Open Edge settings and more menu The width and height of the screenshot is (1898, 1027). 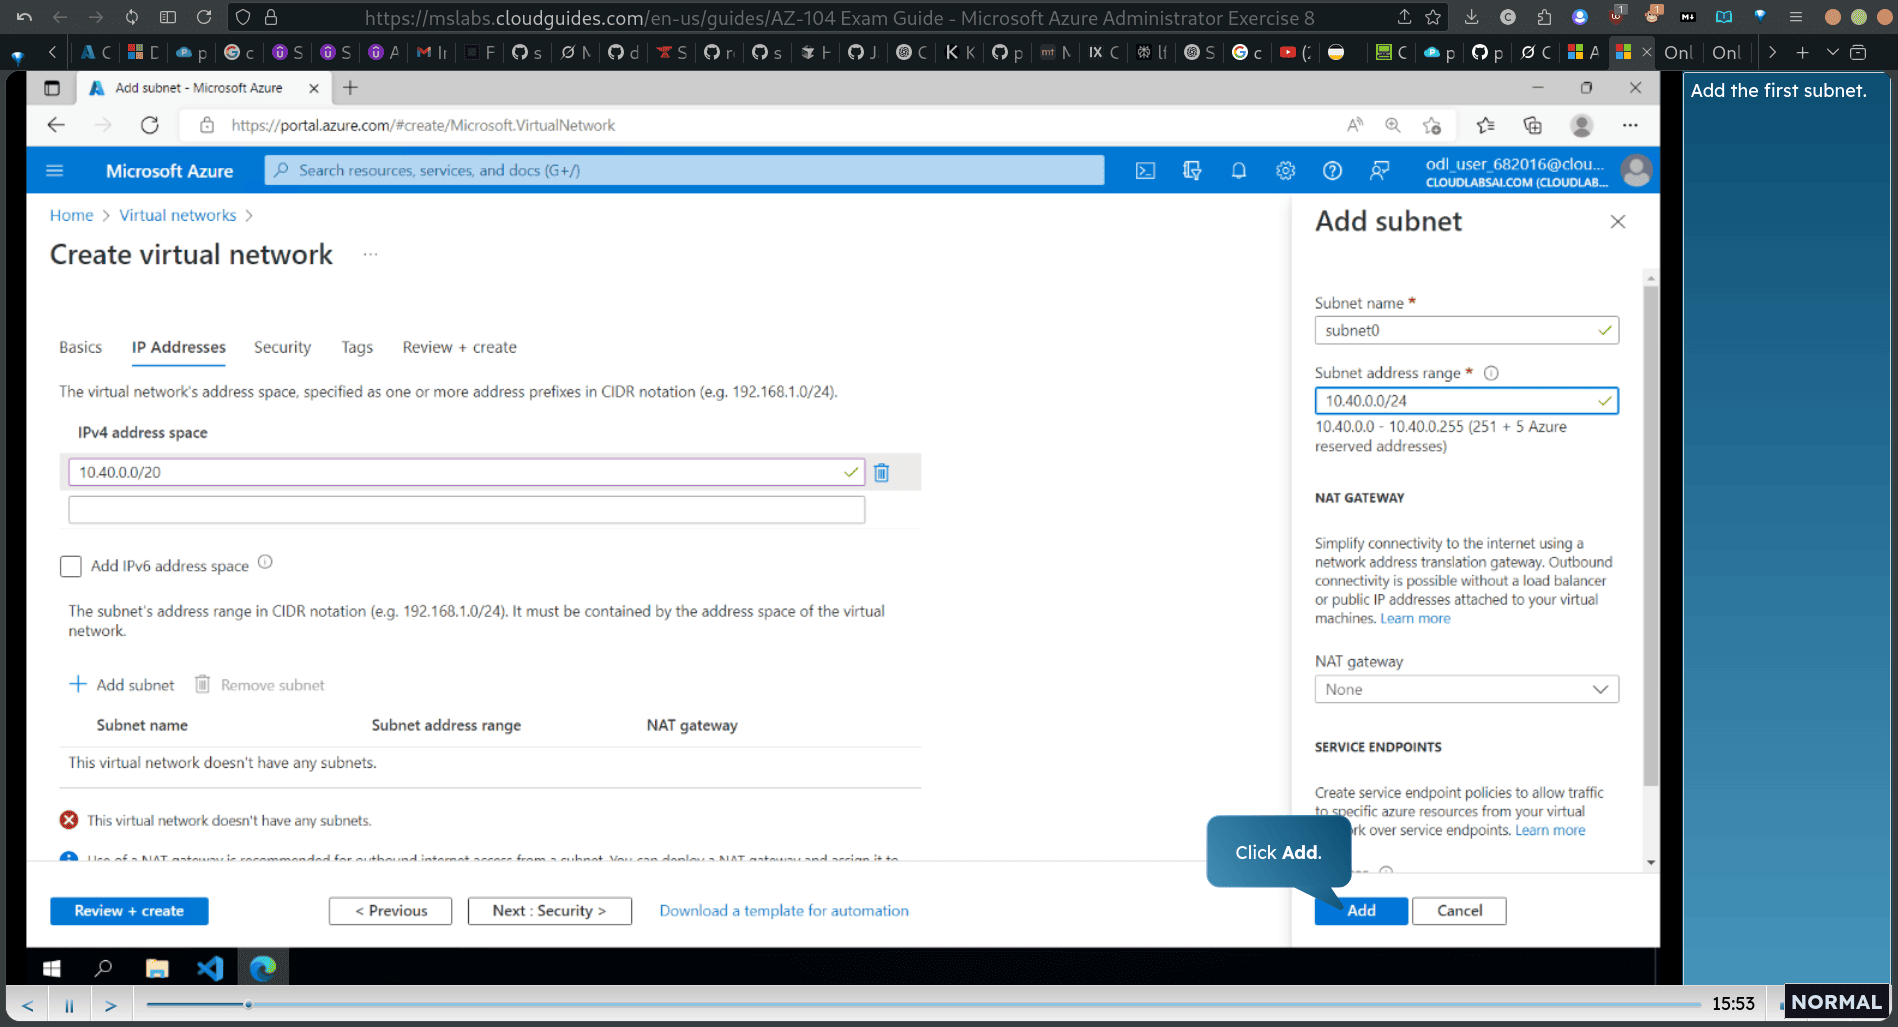[1630, 125]
